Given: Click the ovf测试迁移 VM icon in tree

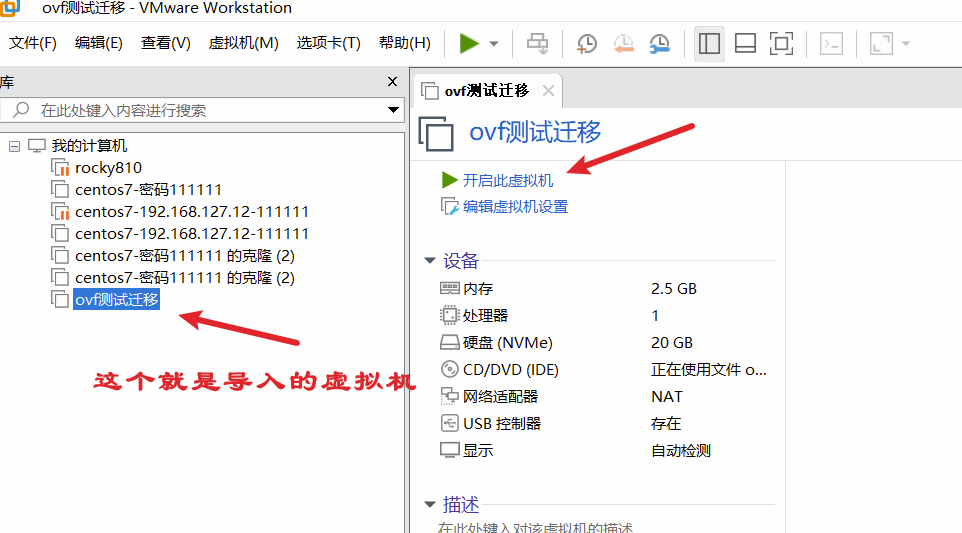Looking at the screenshot, I should [x=60, y=299].
